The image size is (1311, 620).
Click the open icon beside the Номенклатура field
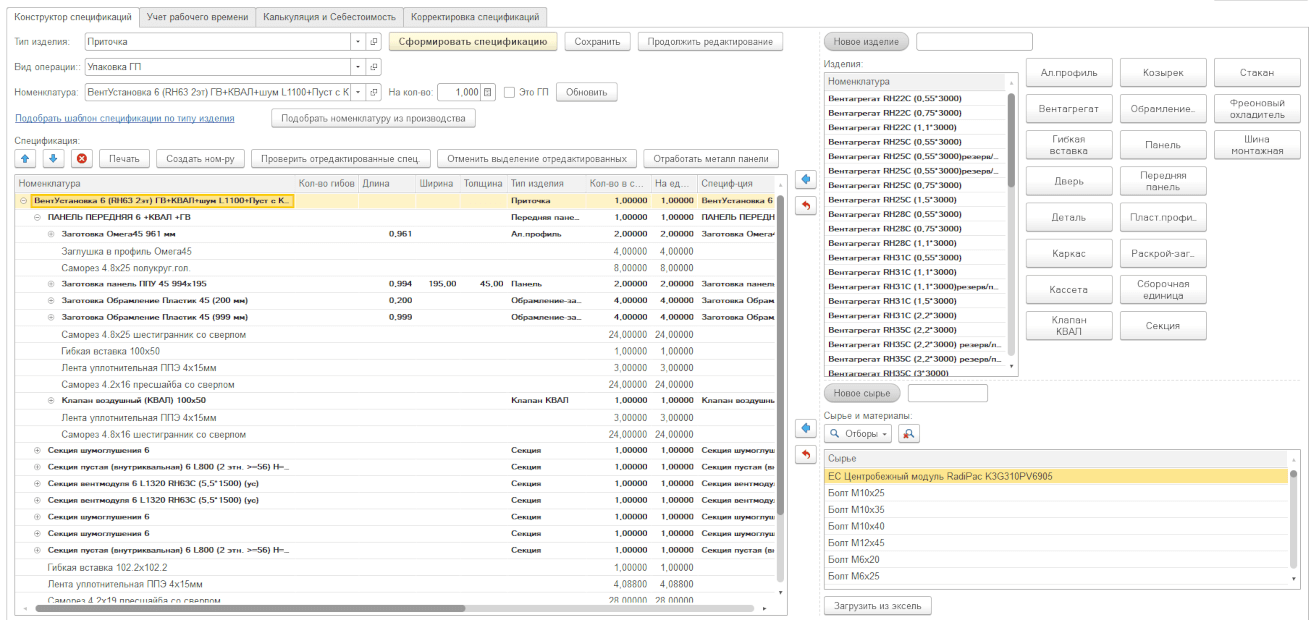point(374,92)
